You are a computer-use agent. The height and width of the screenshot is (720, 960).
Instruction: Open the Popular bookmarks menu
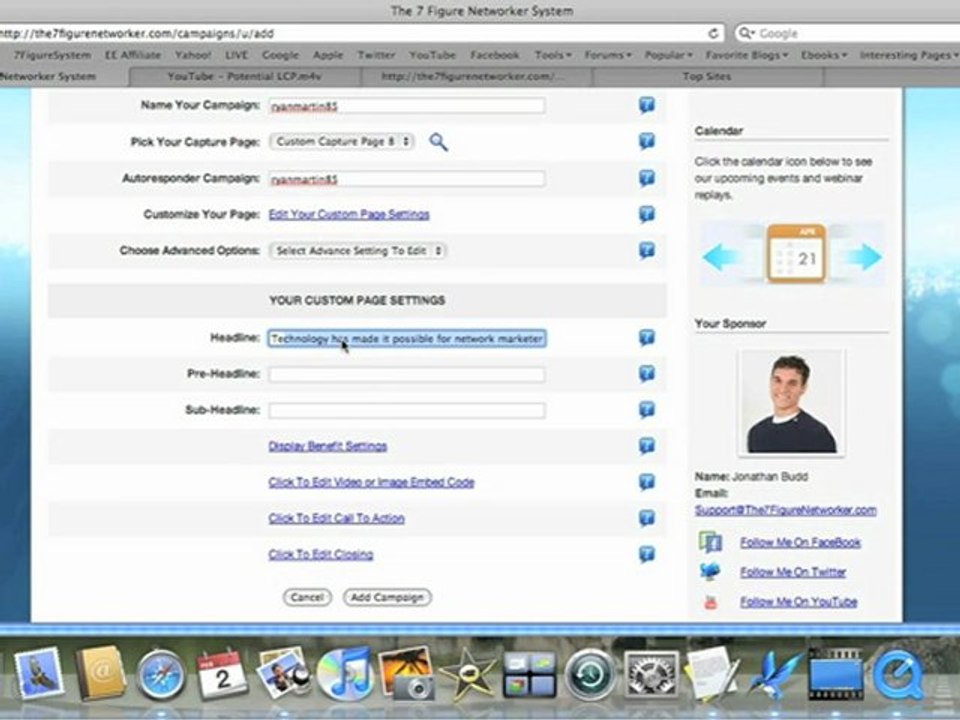tap(668, 55)
